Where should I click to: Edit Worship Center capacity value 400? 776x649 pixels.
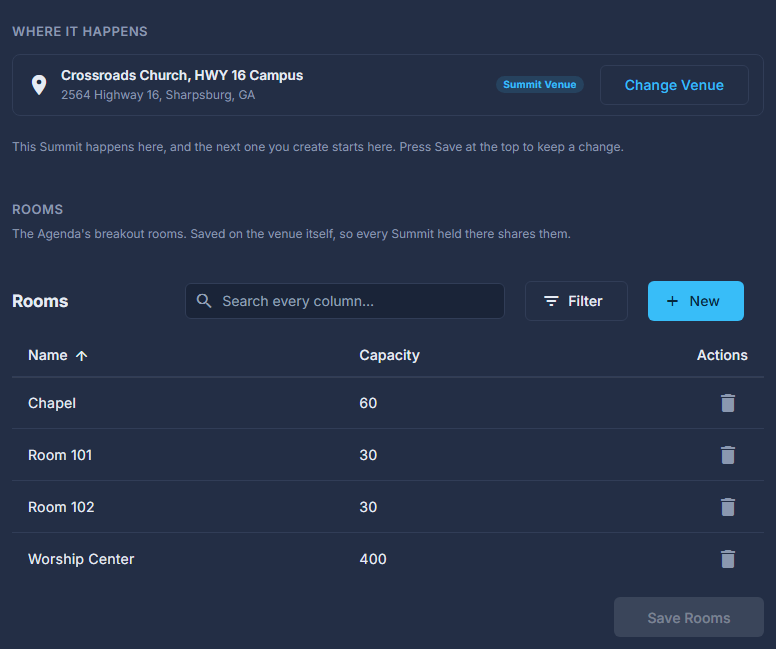click(x=373, y=559)
